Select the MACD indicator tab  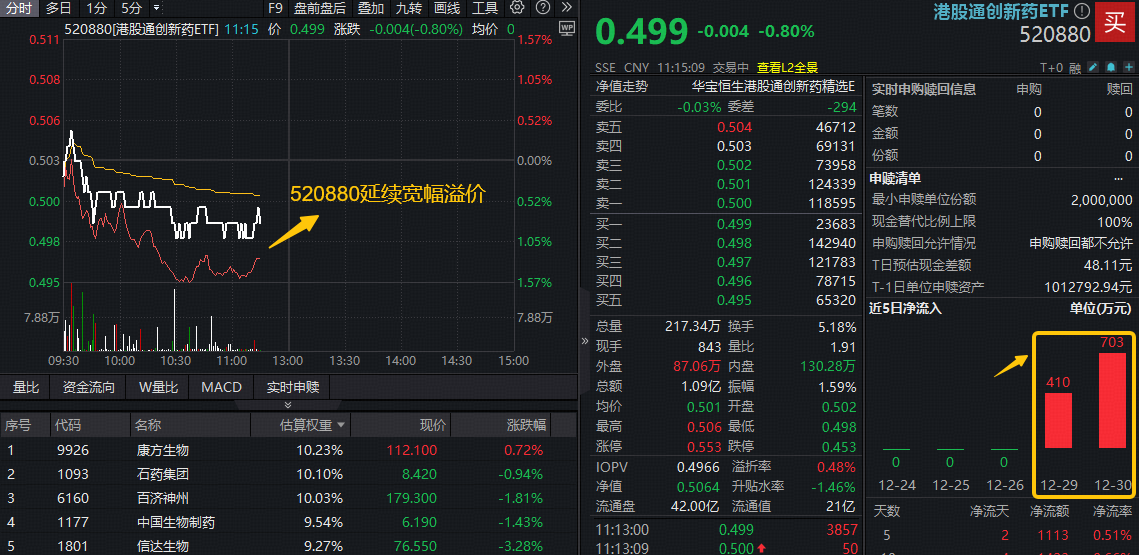221,387
